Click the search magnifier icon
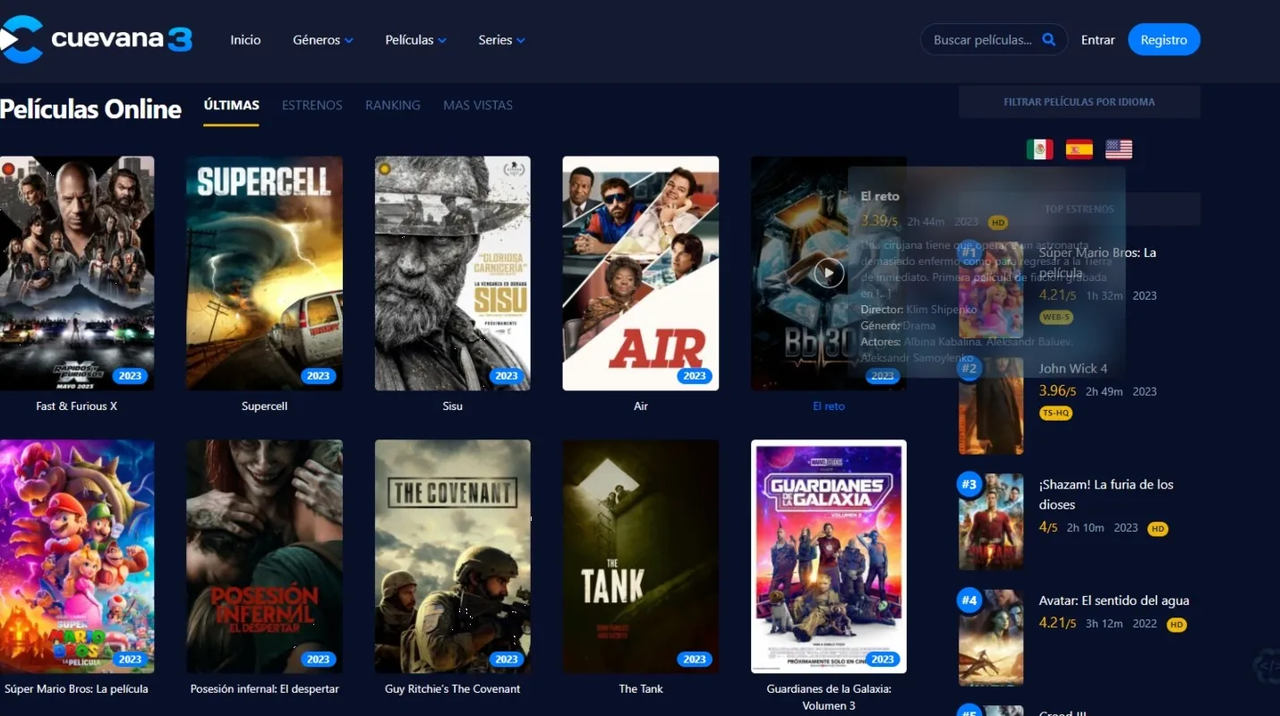 [1049, 40]
